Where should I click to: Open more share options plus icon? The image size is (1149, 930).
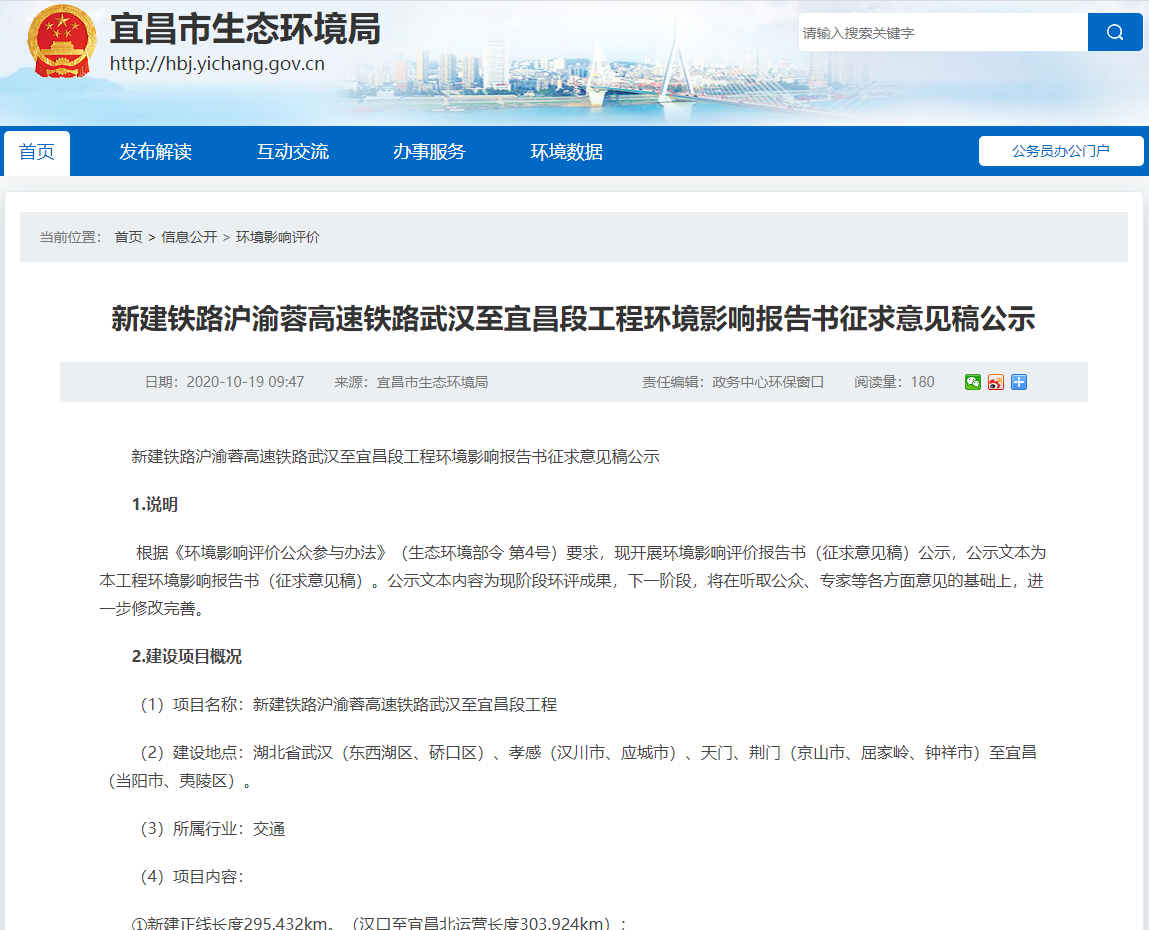pyautogui.click(x=1019, y=382)
